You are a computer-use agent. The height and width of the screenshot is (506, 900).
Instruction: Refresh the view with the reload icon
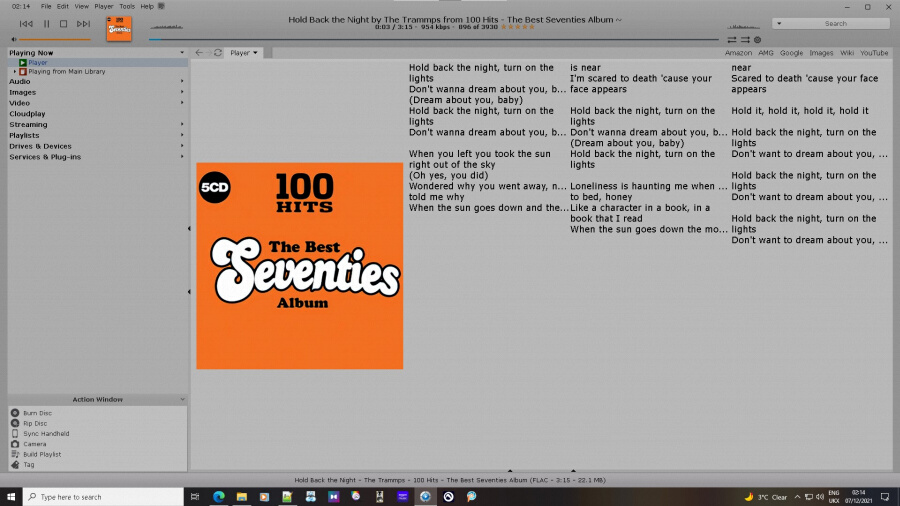218,53
